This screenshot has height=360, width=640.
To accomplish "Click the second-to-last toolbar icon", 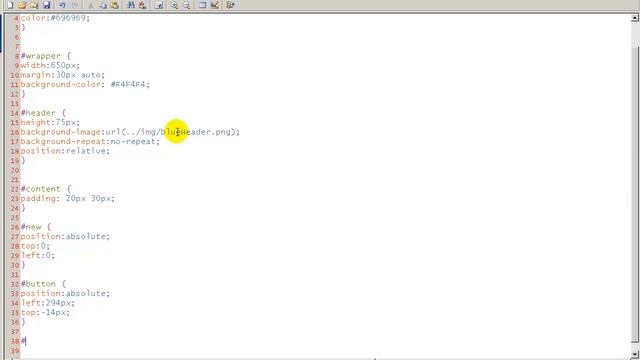I will point(215,5).
